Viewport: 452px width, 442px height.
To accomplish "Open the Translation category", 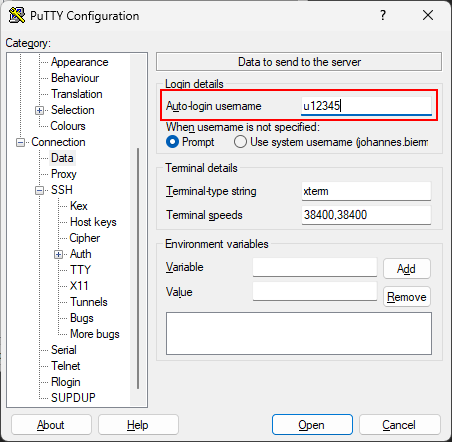I will tap(77, 94).
